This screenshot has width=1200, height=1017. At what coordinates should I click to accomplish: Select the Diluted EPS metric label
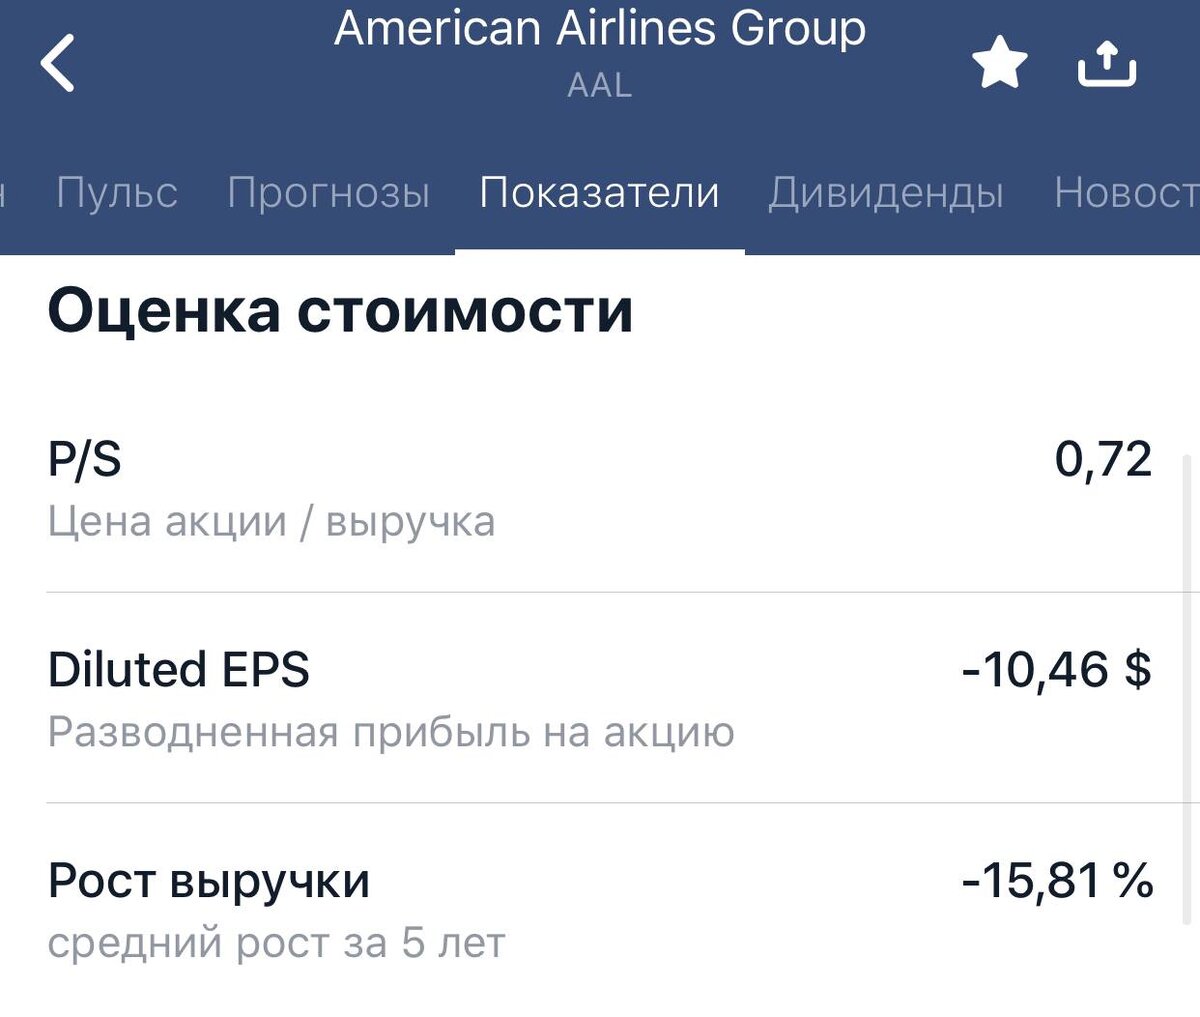pyautogui.click(x=179, y=669)
